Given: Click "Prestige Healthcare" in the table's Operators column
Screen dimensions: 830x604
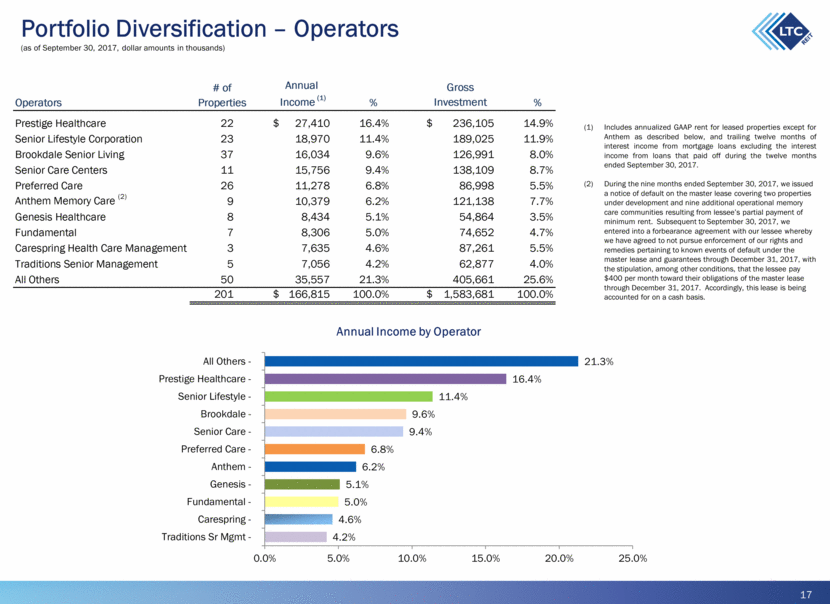Looking at the screenshot, I should 60,123.
